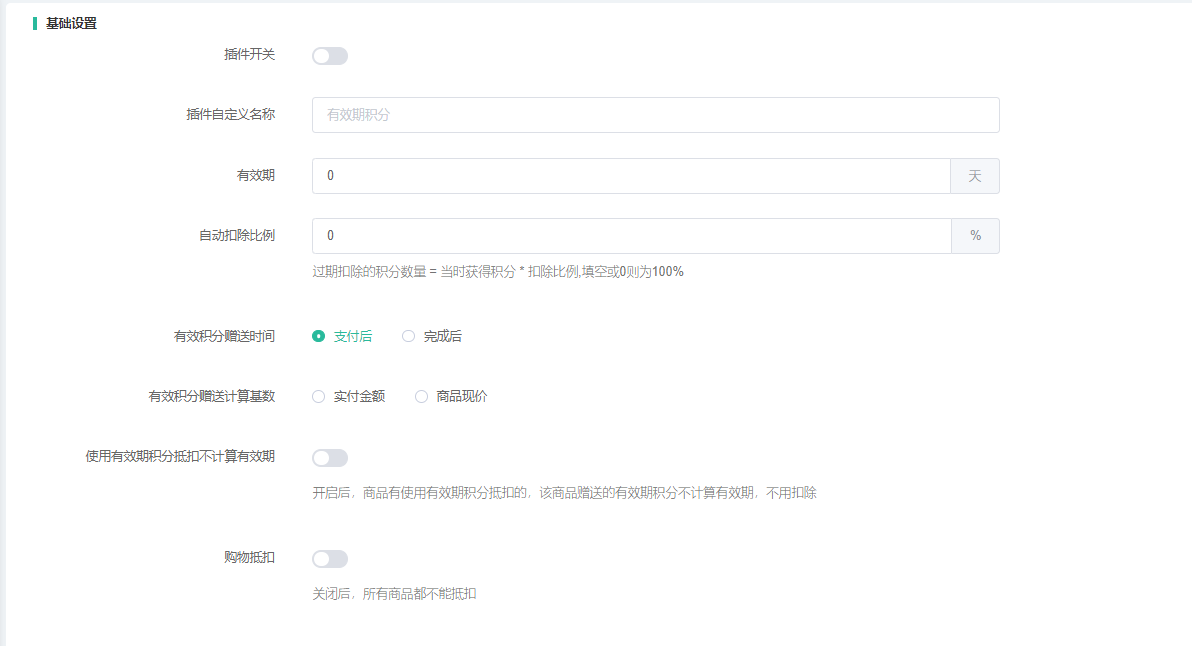Click the hint text starting with 开启后
1192x646 pixels.
click(564, 493)
